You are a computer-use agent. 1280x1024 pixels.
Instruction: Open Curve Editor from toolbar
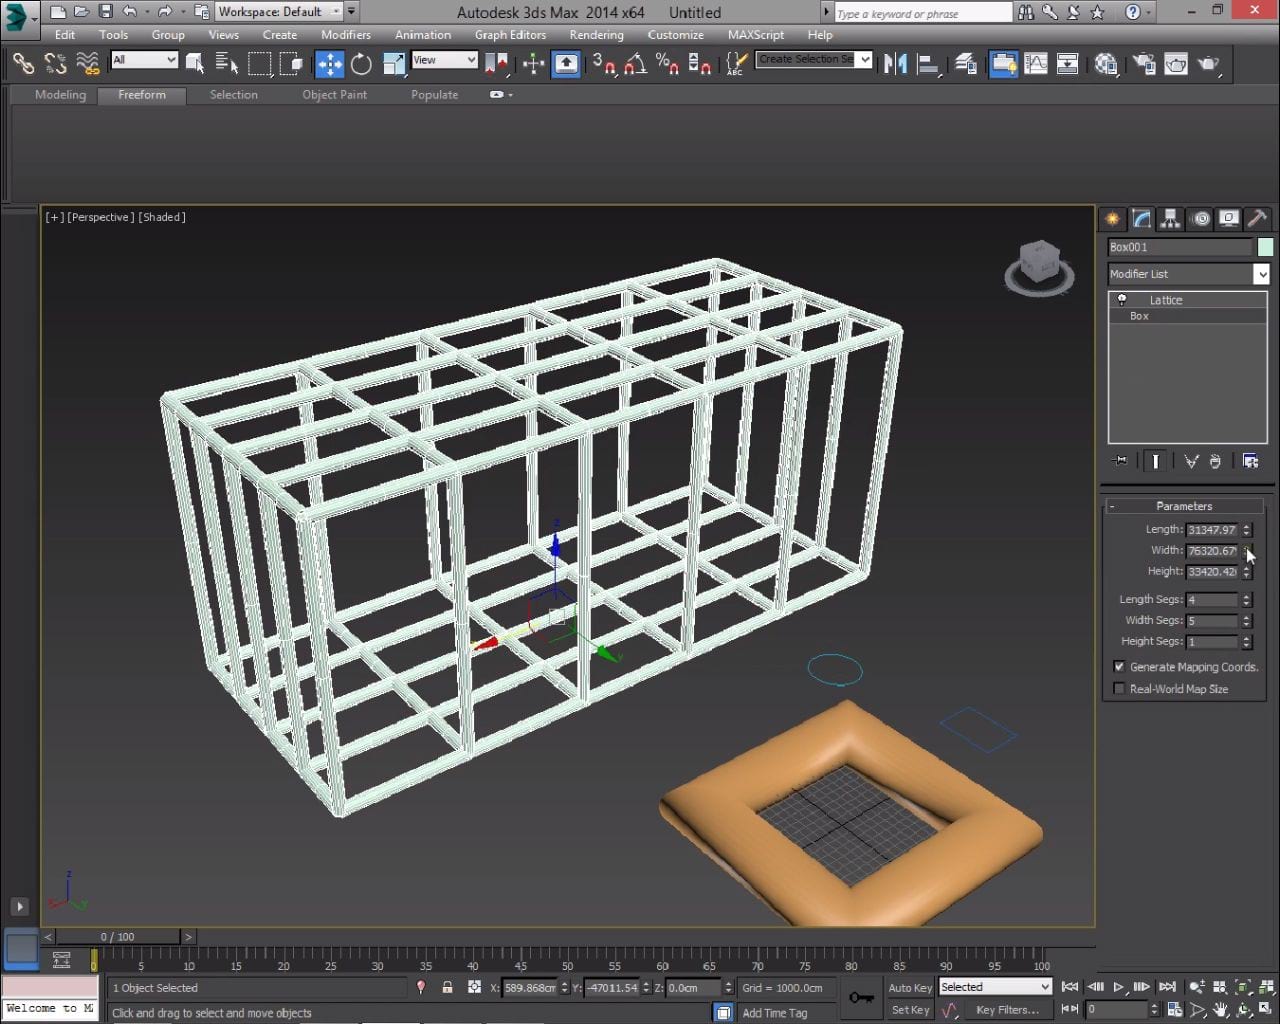(x=1036, y=64)
